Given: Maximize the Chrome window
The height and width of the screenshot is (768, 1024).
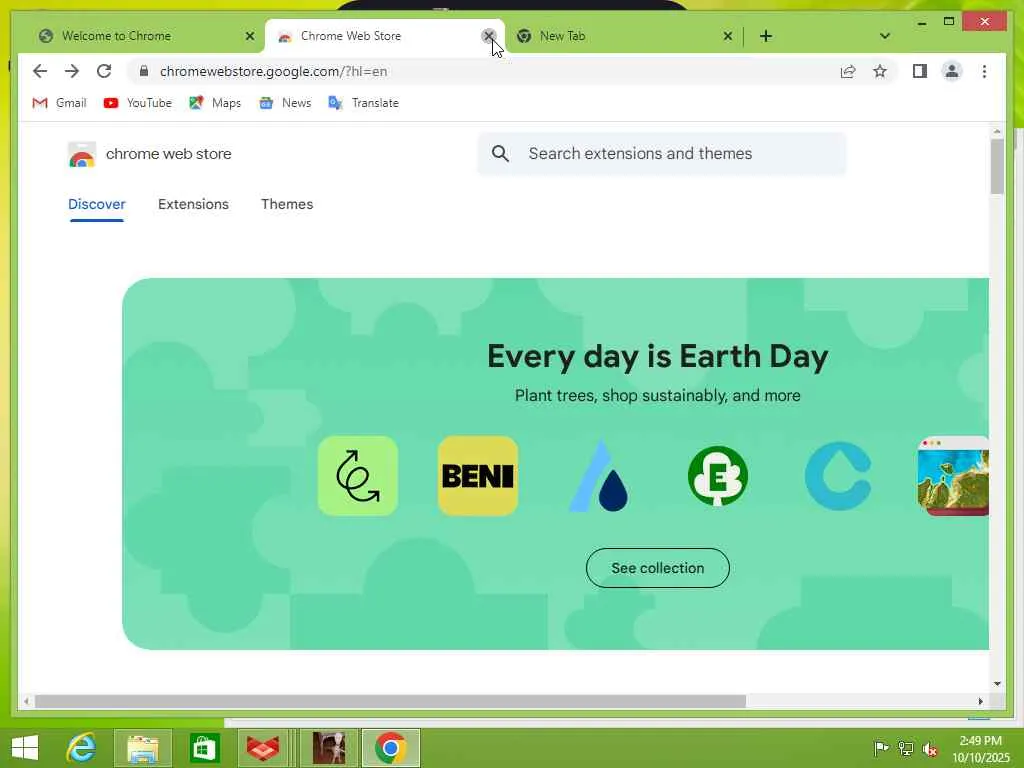Looking at the screenshot, I should (949, 22).
